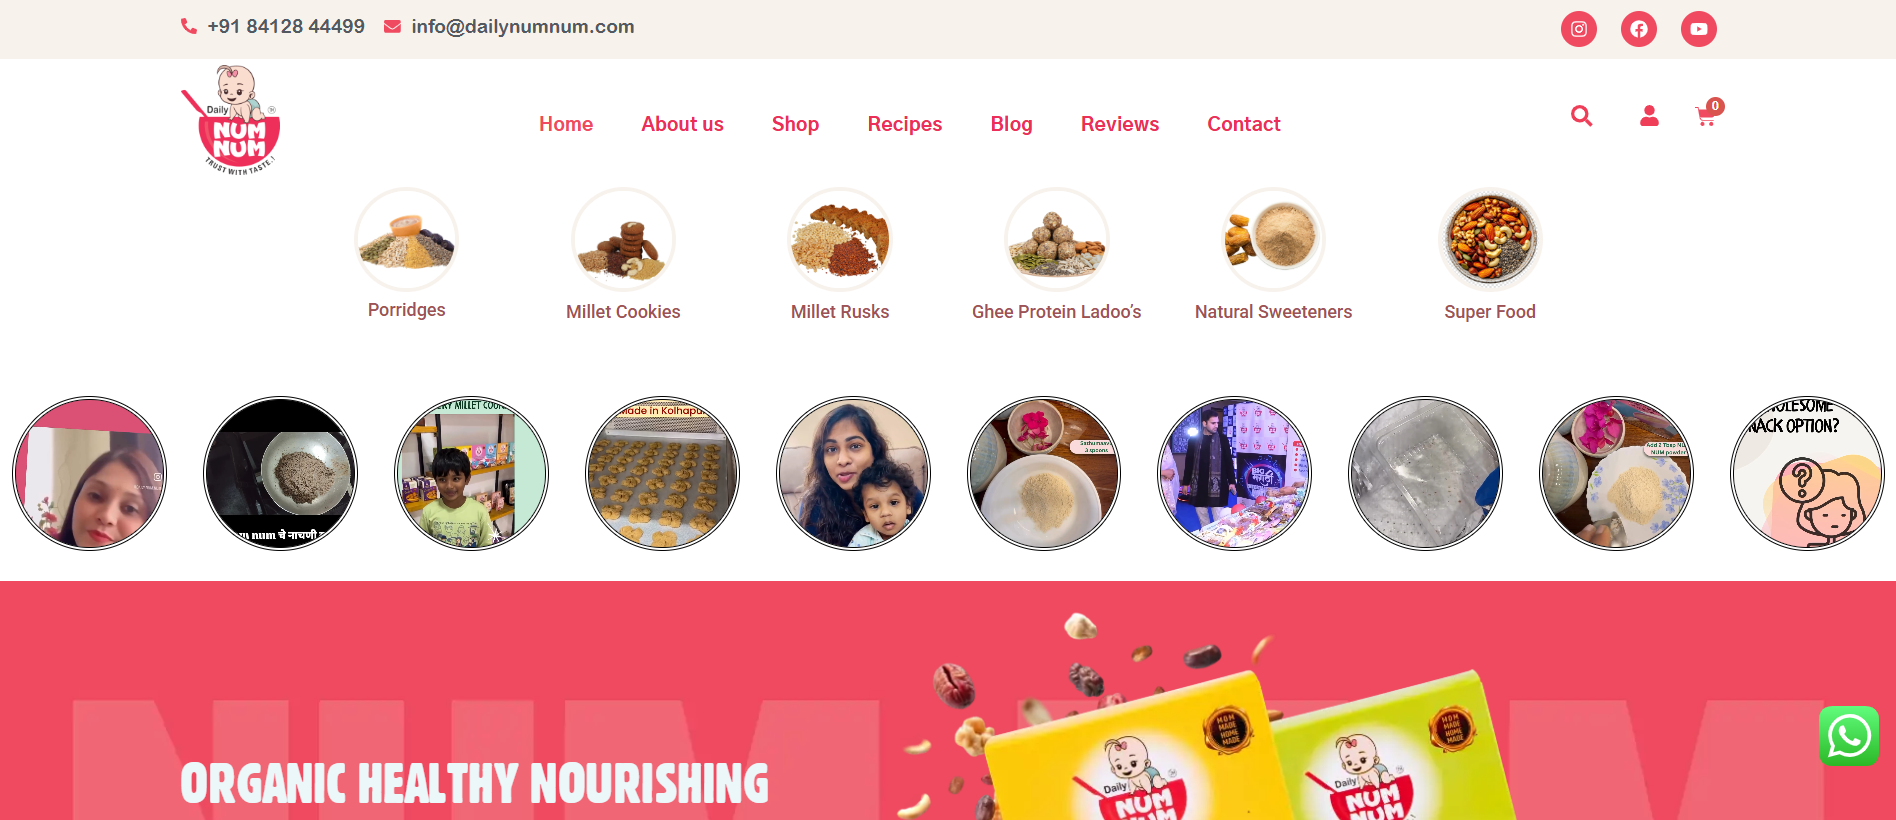Click the search magnifier icon
Image resolution: width=1896 pixels, height=820 pixels.
[x=1581, y=116]
